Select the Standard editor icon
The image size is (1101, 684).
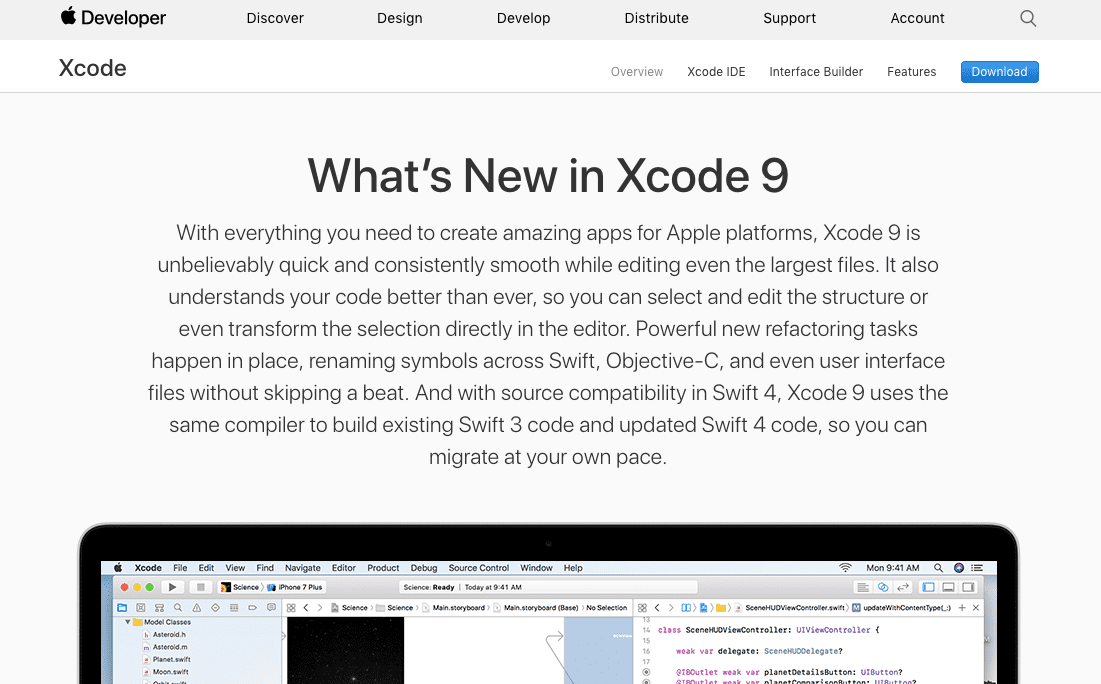pyautogui.click(x=863, y=587)
